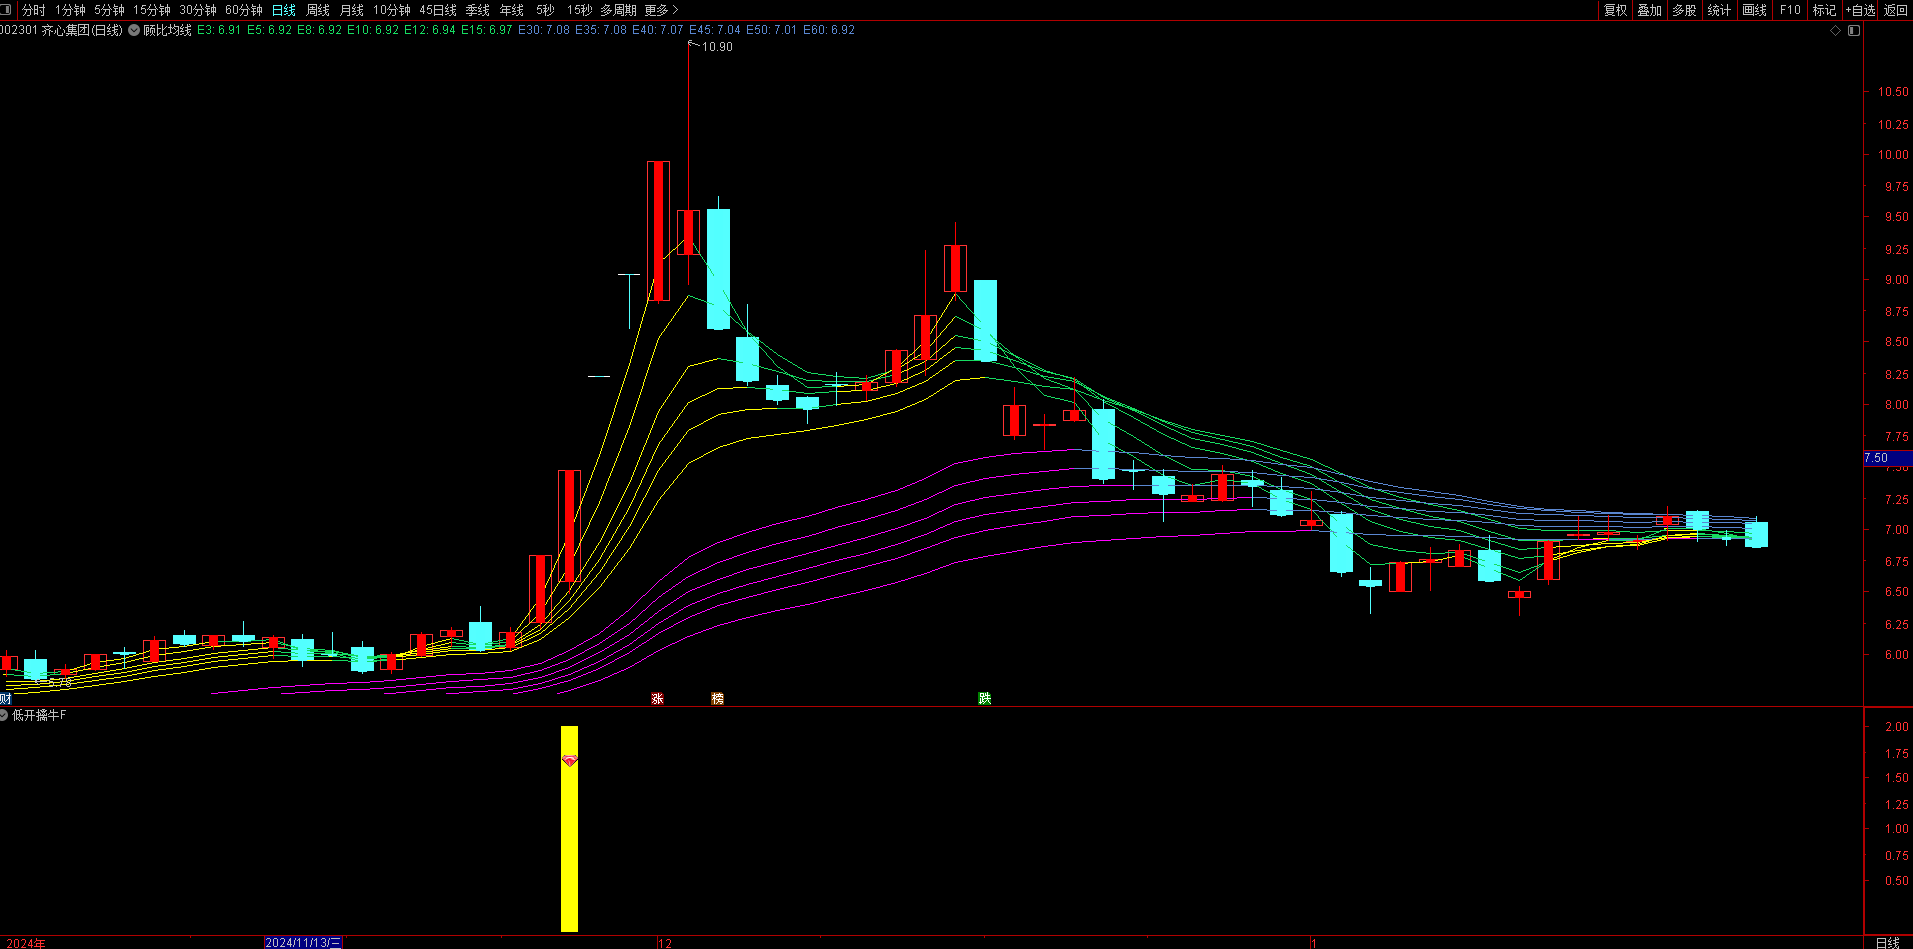Click the 12 month marker on time axis
The height and width of the screenshot is (949, 1913).
point(665,943)
